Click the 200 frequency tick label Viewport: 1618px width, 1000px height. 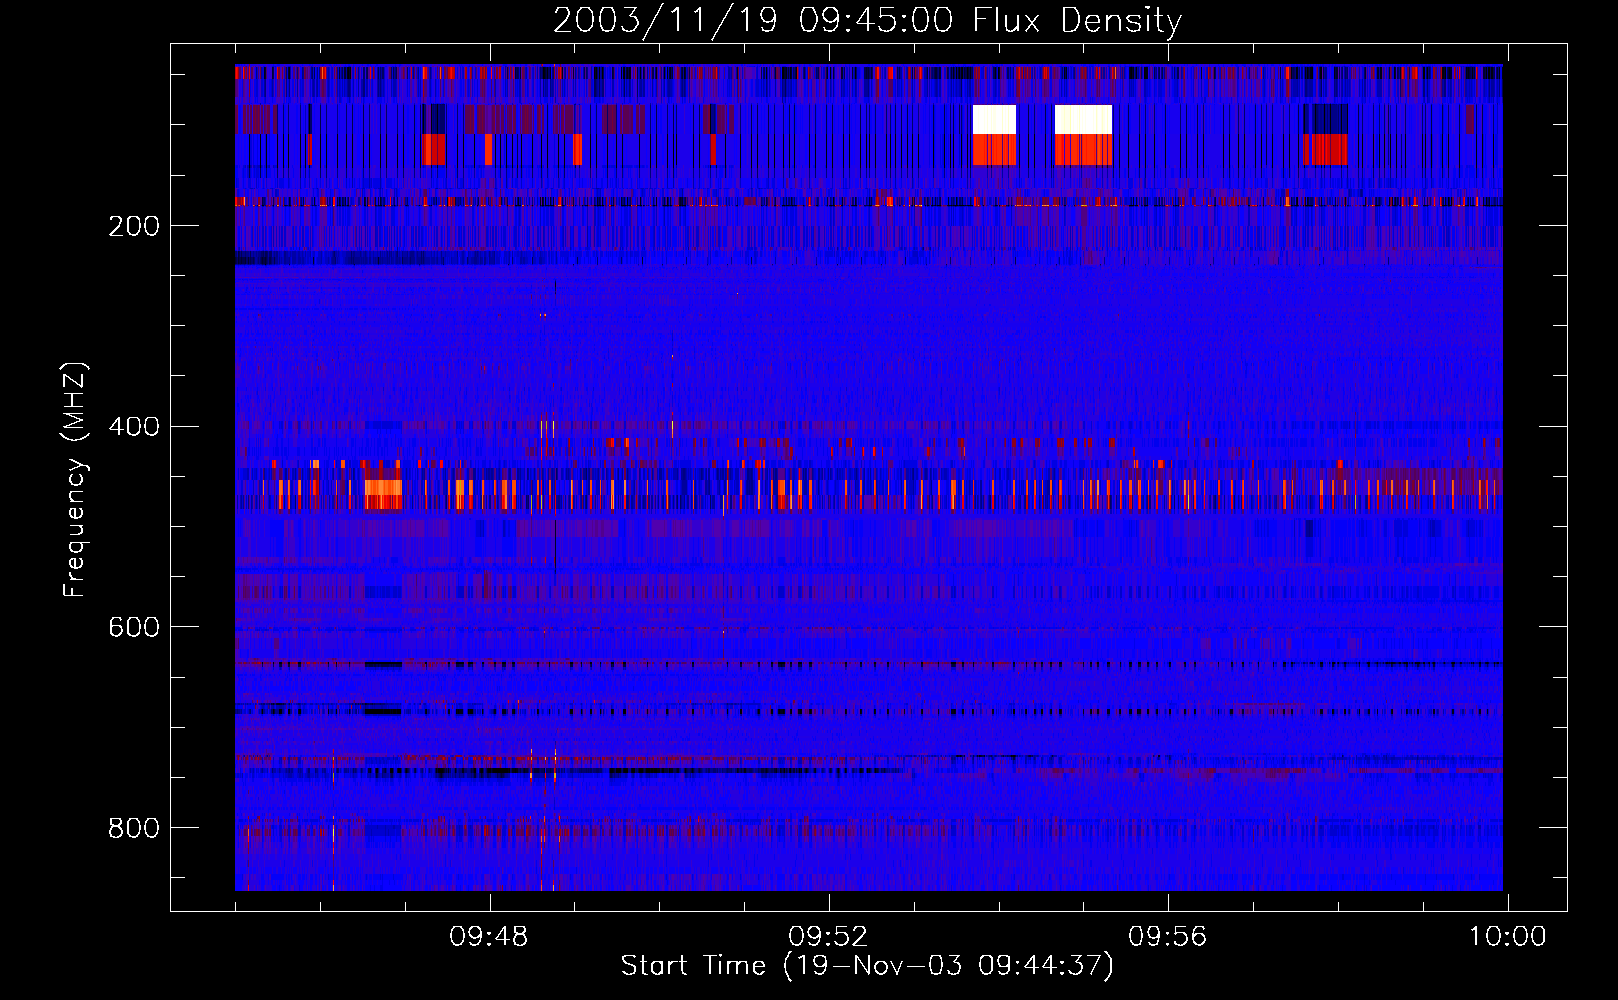134,226
